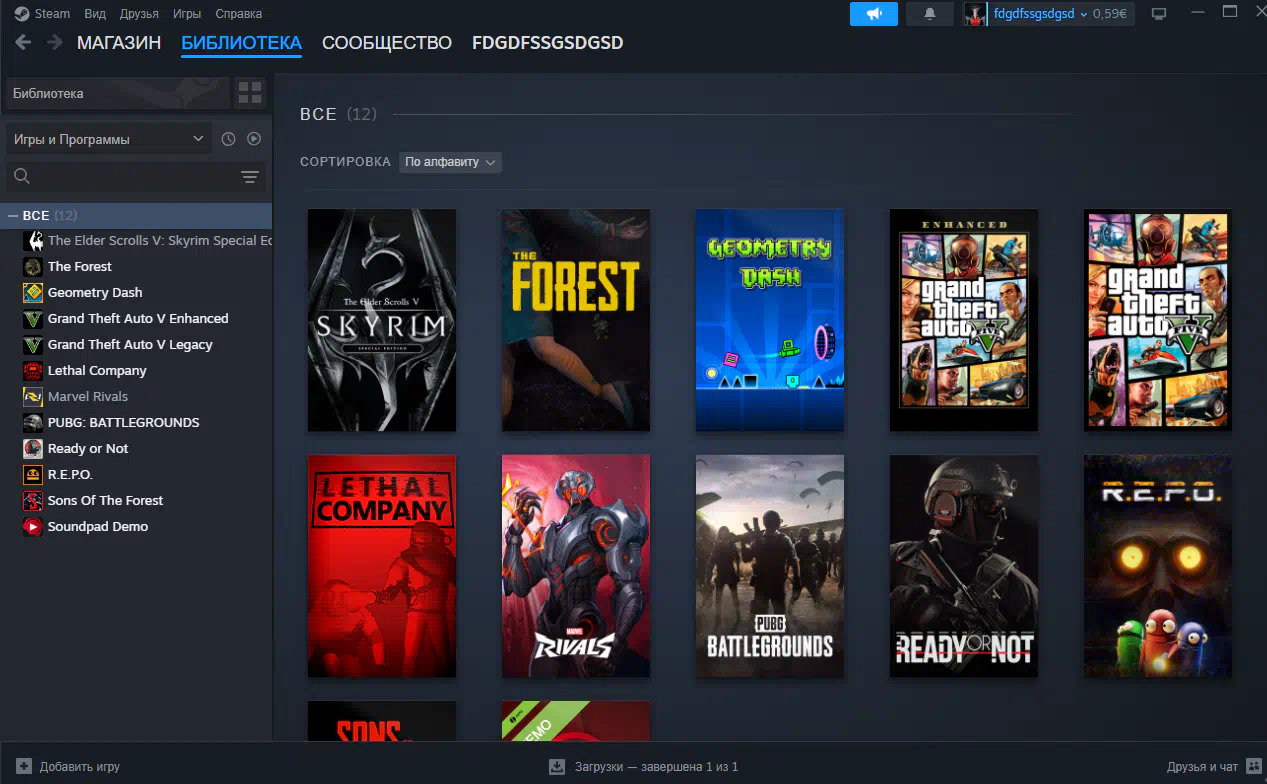Switch to the СООБЩЕСТВО tab
The height and width of the screenshot is (784, 1267).
pos(387,43)
